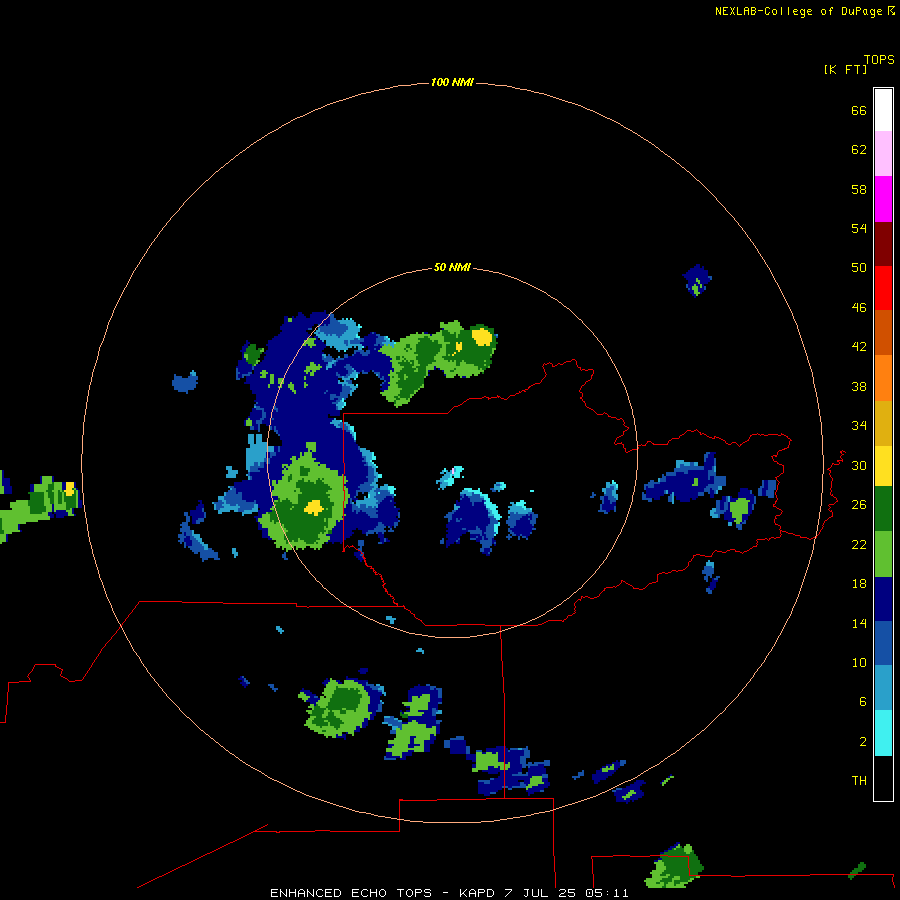
Task: Click the legend value "10"
Action: pyautogui.click(x=859, y=662)
